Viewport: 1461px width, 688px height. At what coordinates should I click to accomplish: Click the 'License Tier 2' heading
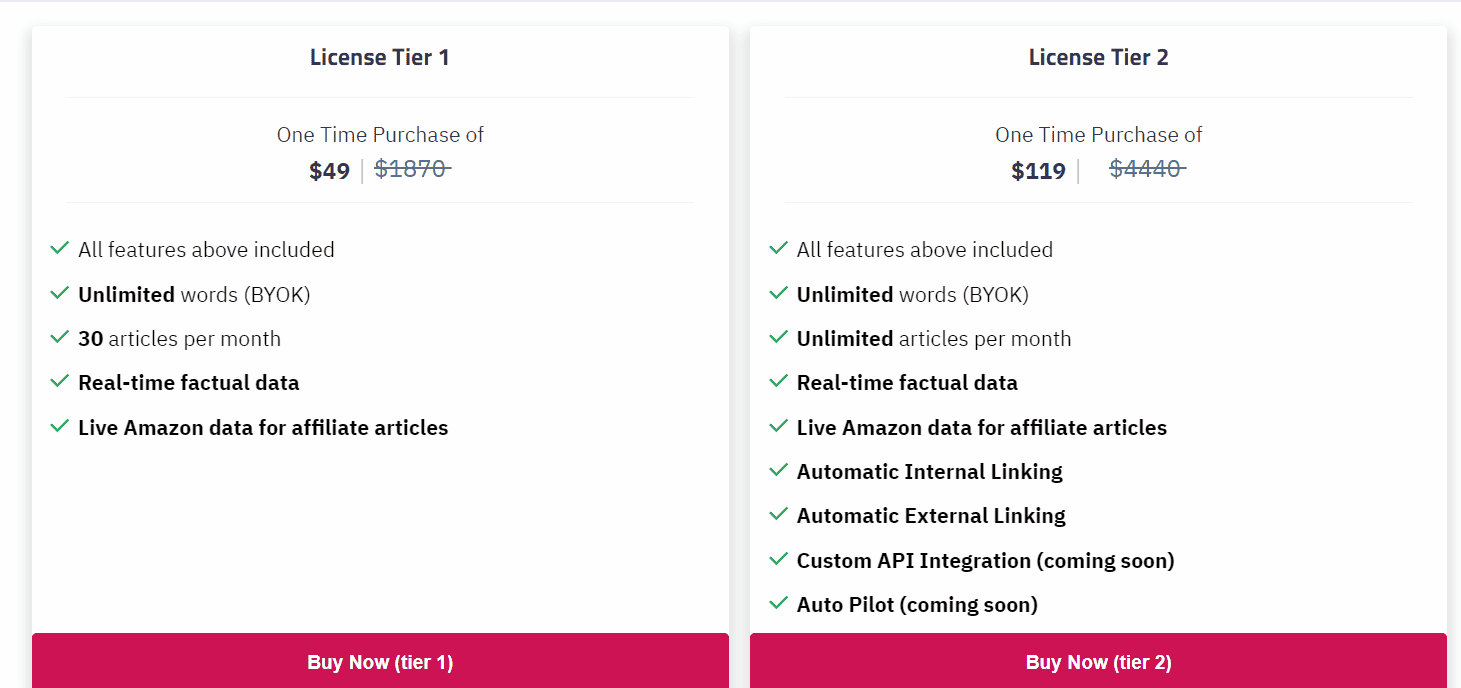coord(1098,57)
